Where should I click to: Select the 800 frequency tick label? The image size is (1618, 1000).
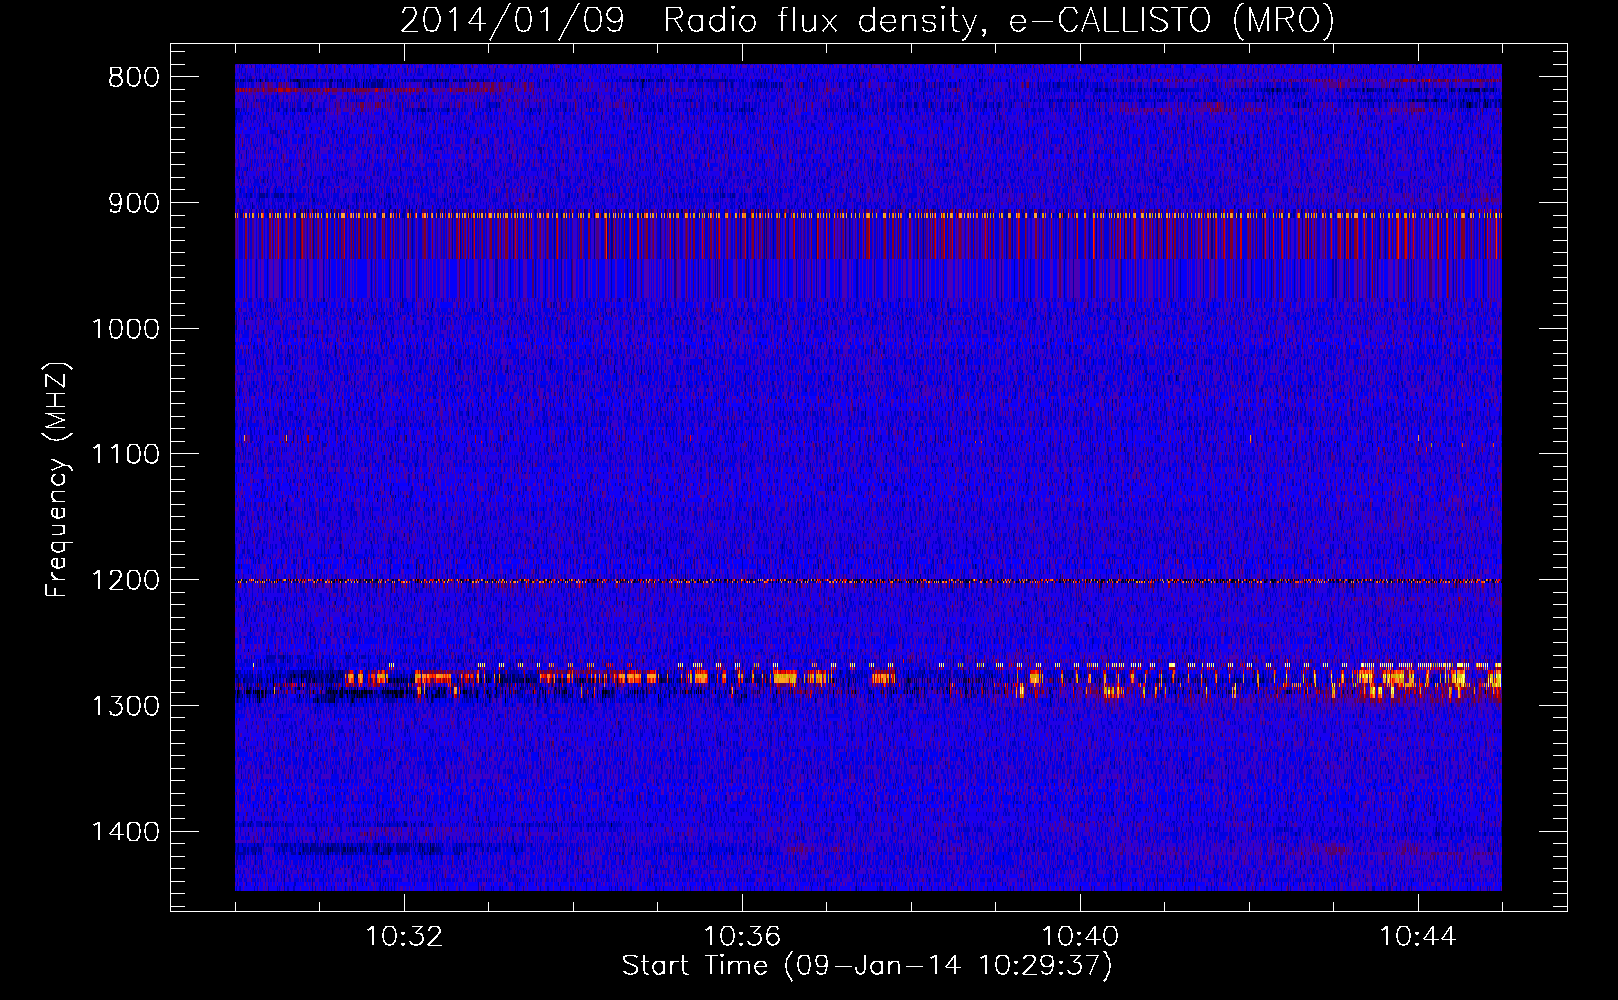pyautogui.click(x=134, y=78)
